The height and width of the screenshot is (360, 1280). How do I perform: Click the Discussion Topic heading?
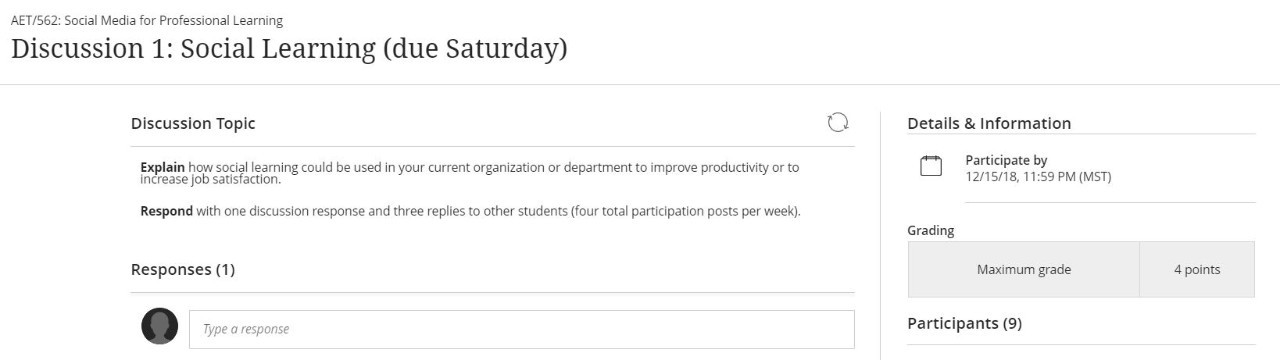(193, 123)
